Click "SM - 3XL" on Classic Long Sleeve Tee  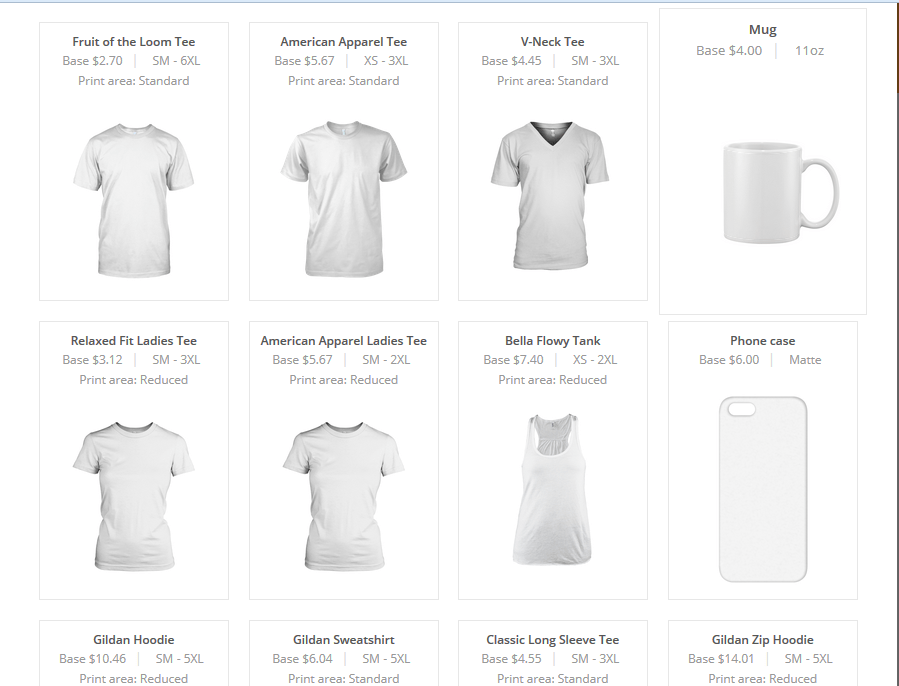(x=595, y=658)
